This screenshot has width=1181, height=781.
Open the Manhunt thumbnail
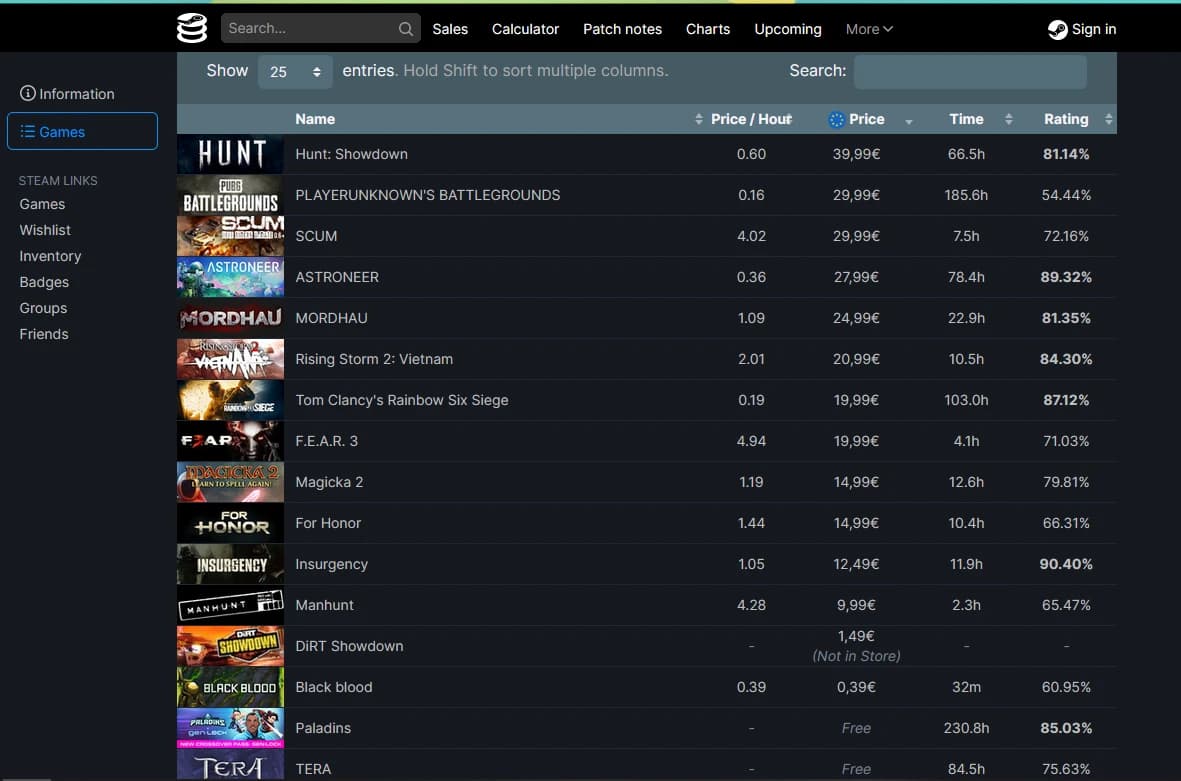click(x=230, y=606)
